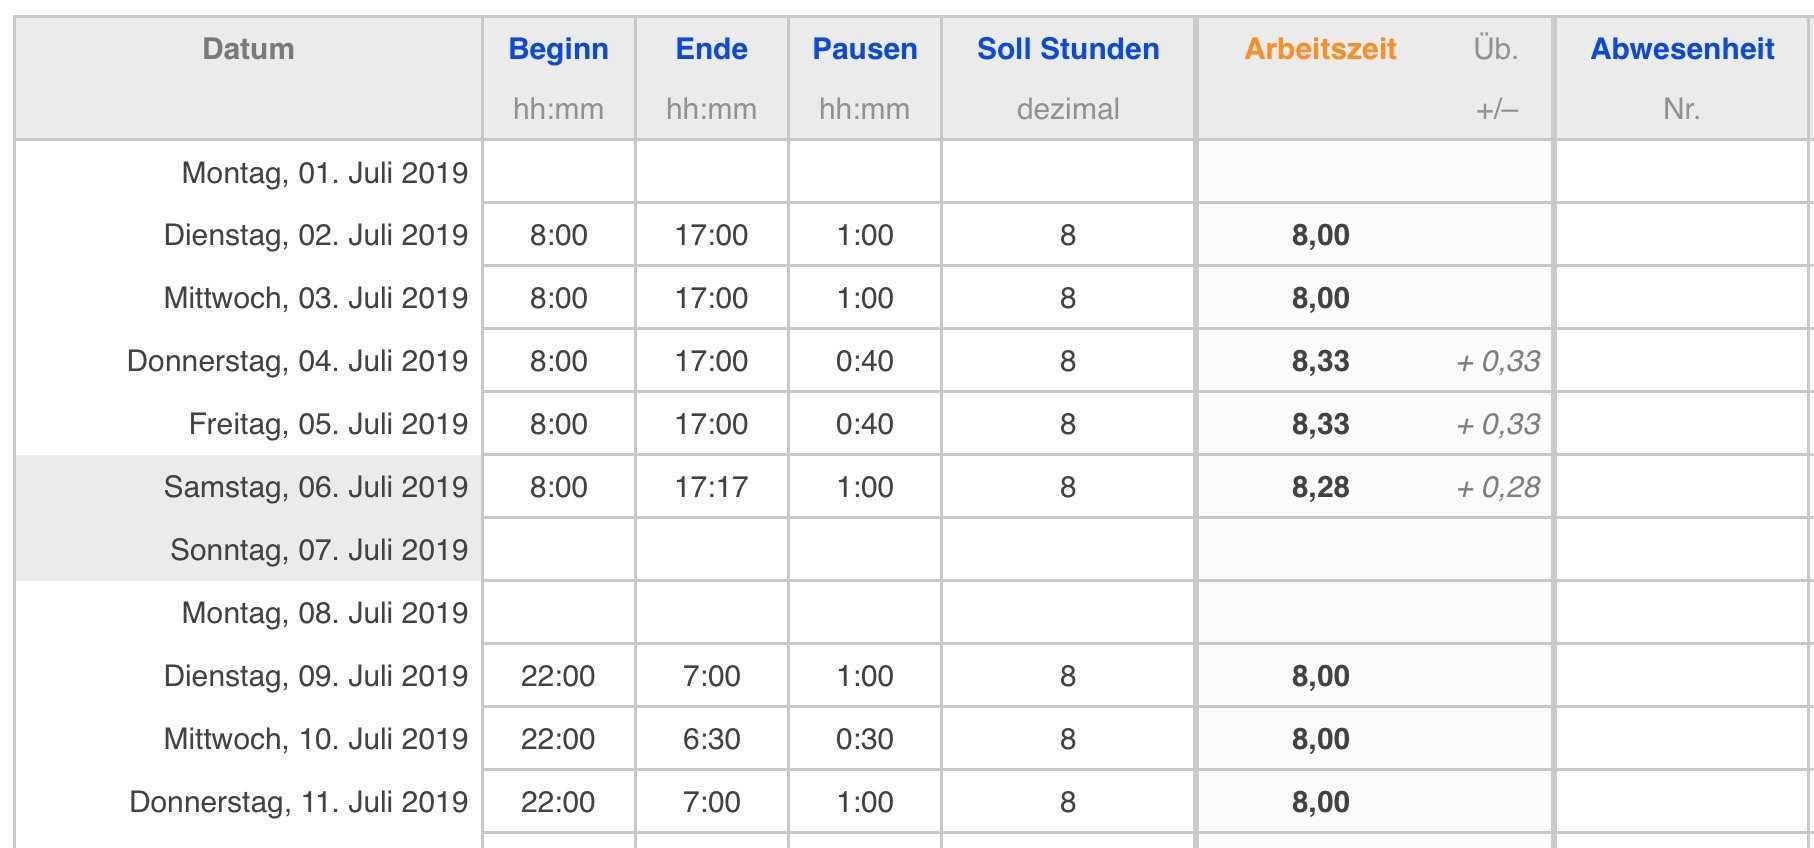This screenshot has height=848, width=1814.
Task: Select Abwesenheit cell for Sonntag, 07. Juli
Action: (x=1682, y=550)
